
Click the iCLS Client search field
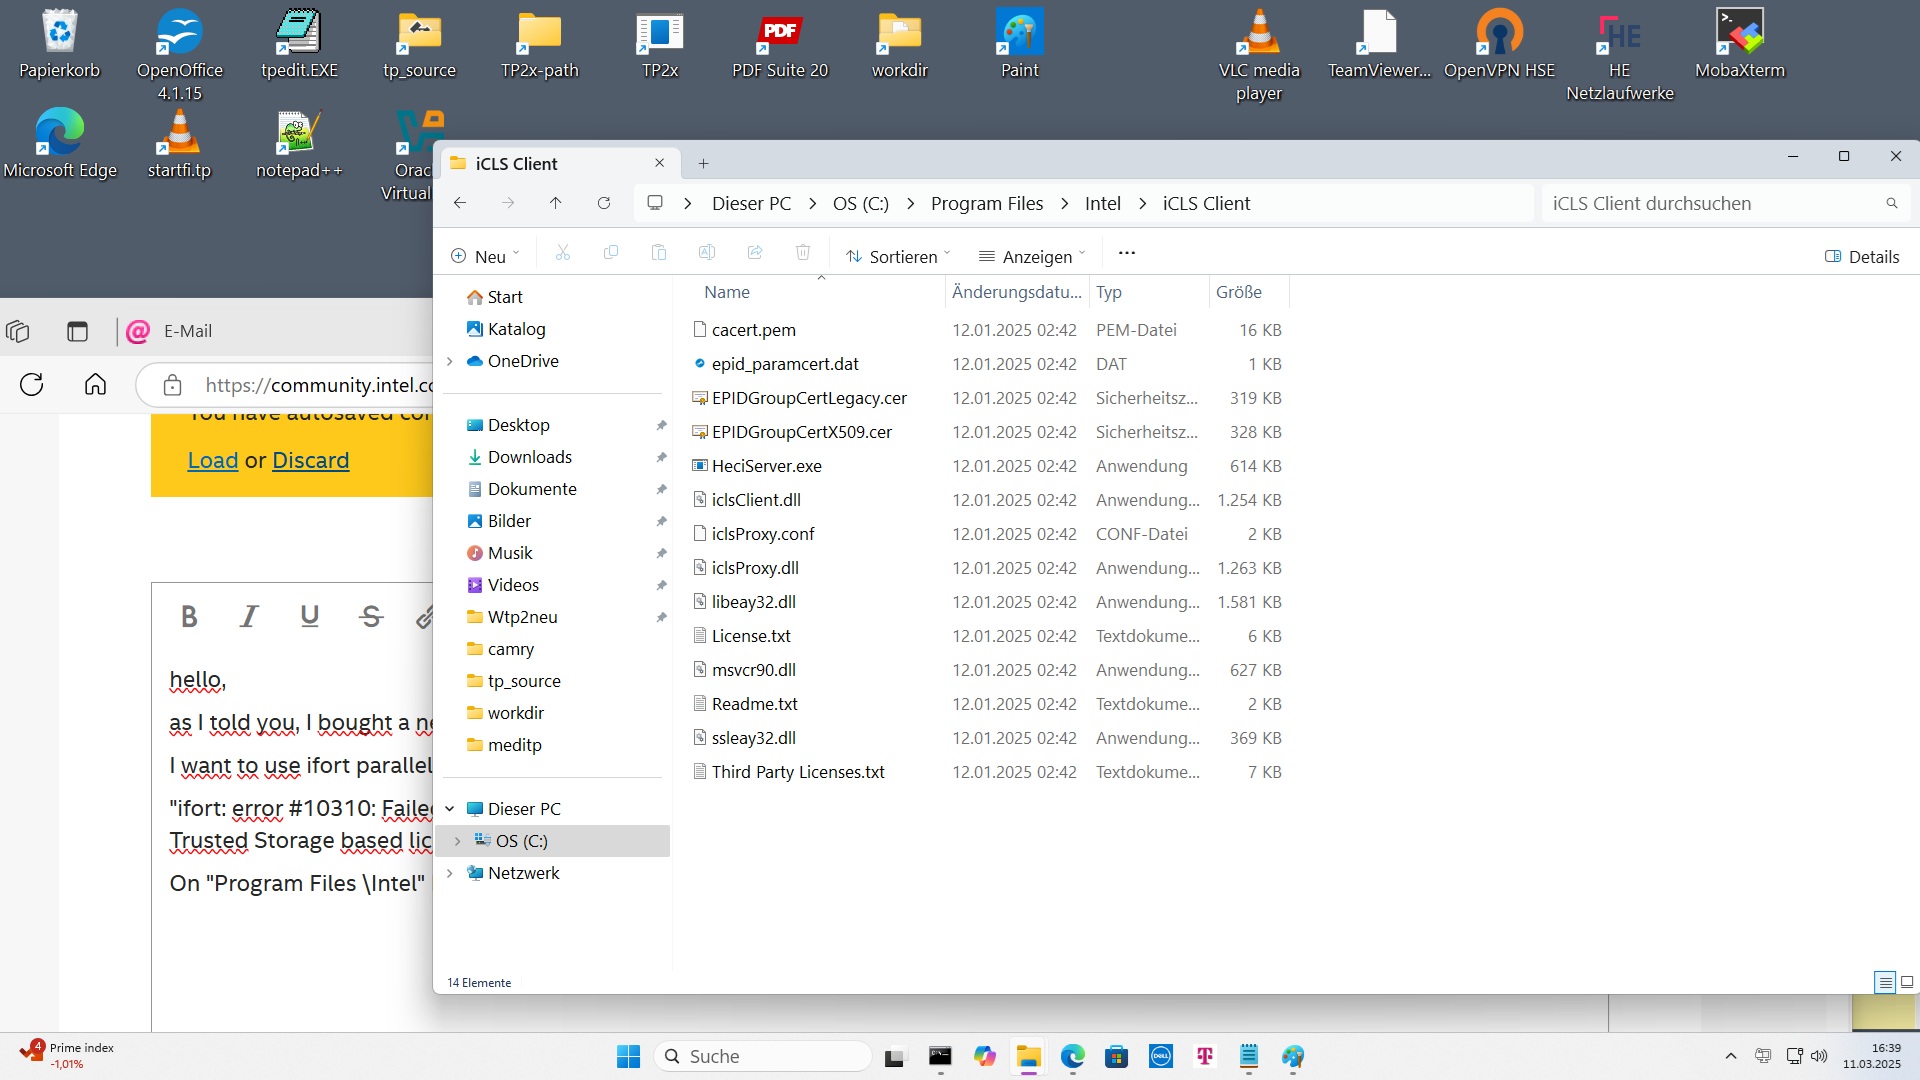point(1710,203)
